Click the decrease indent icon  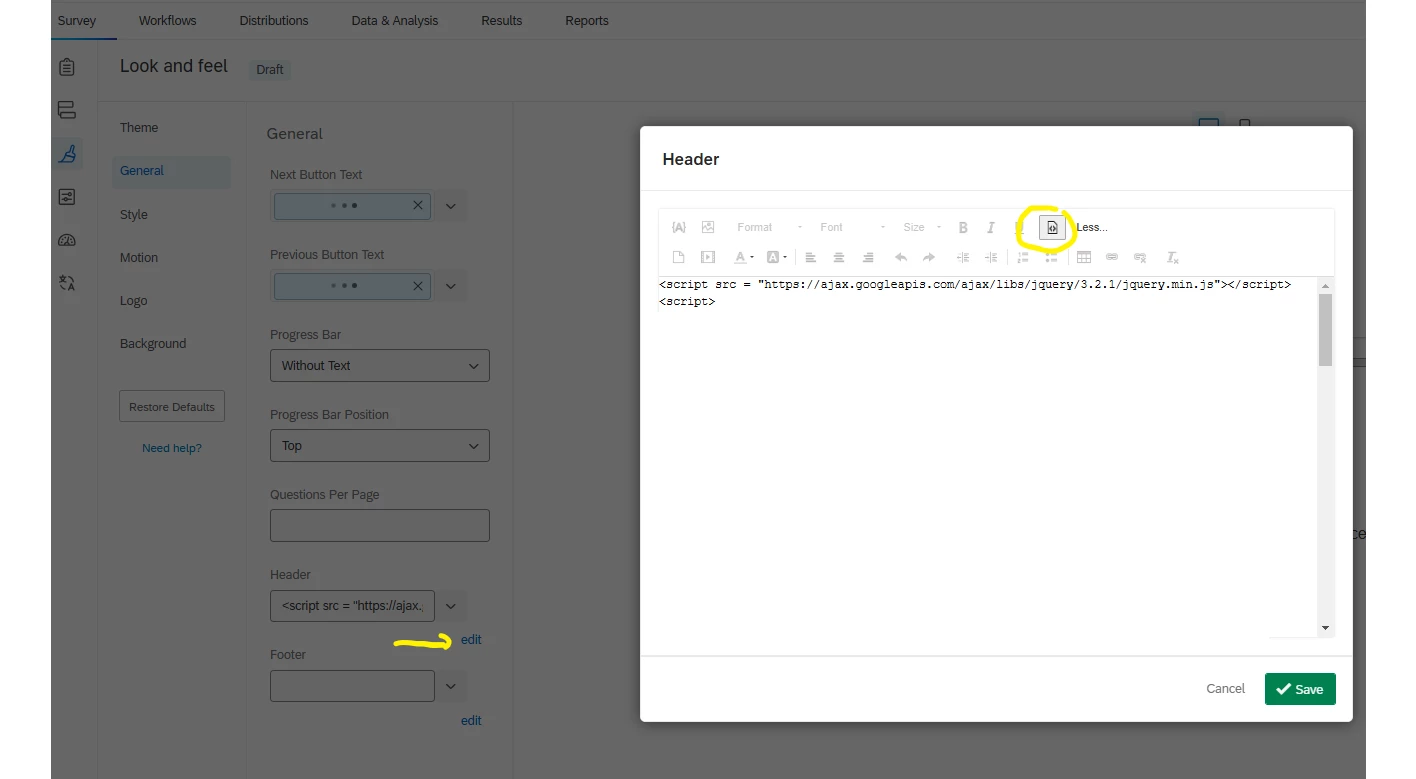[963, 257]
